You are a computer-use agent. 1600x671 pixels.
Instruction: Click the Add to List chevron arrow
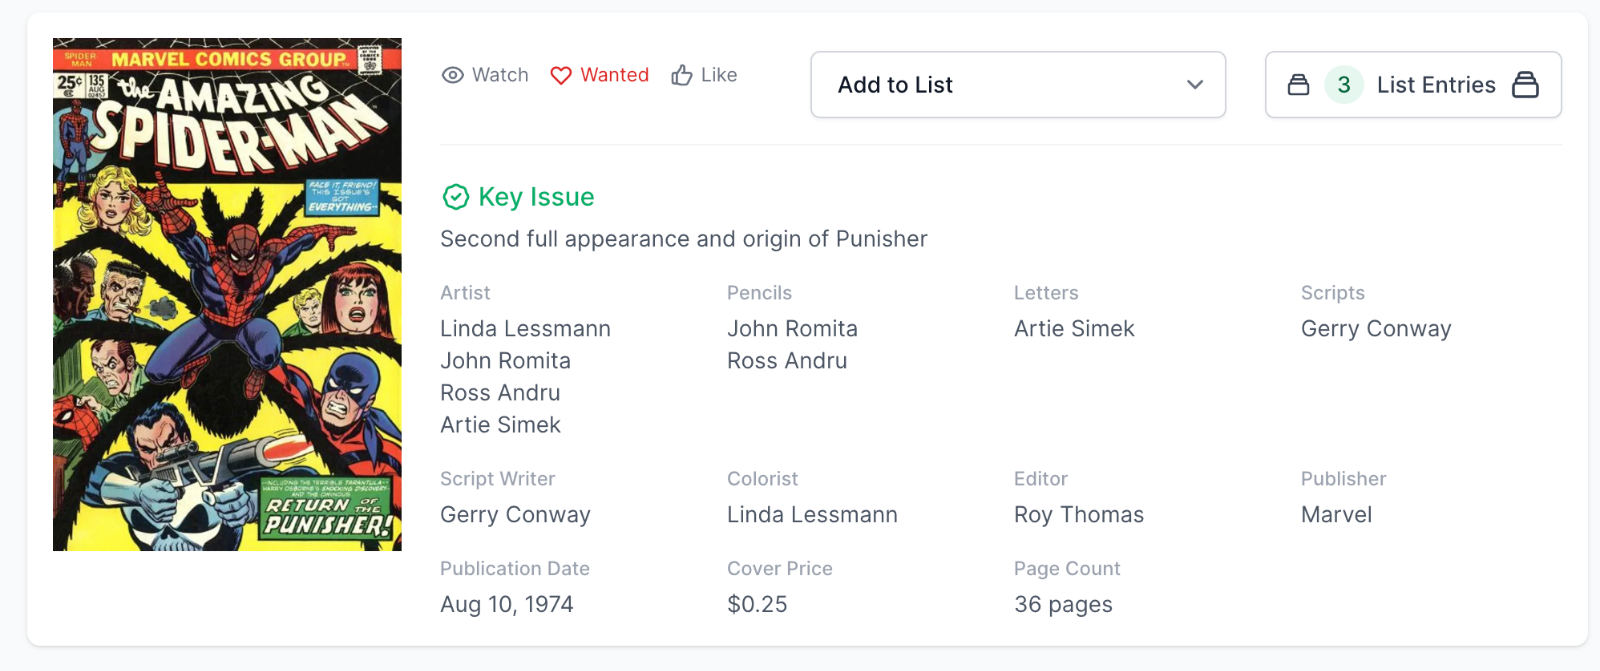coord(1195,85)
